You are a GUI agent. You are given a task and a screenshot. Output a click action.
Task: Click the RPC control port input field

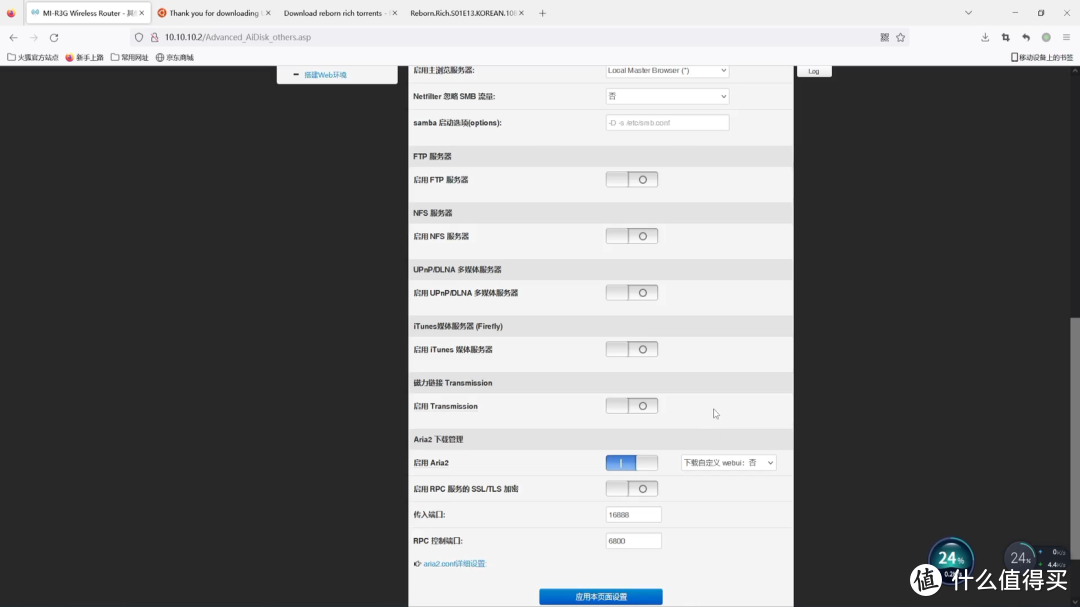click(633, 541)
